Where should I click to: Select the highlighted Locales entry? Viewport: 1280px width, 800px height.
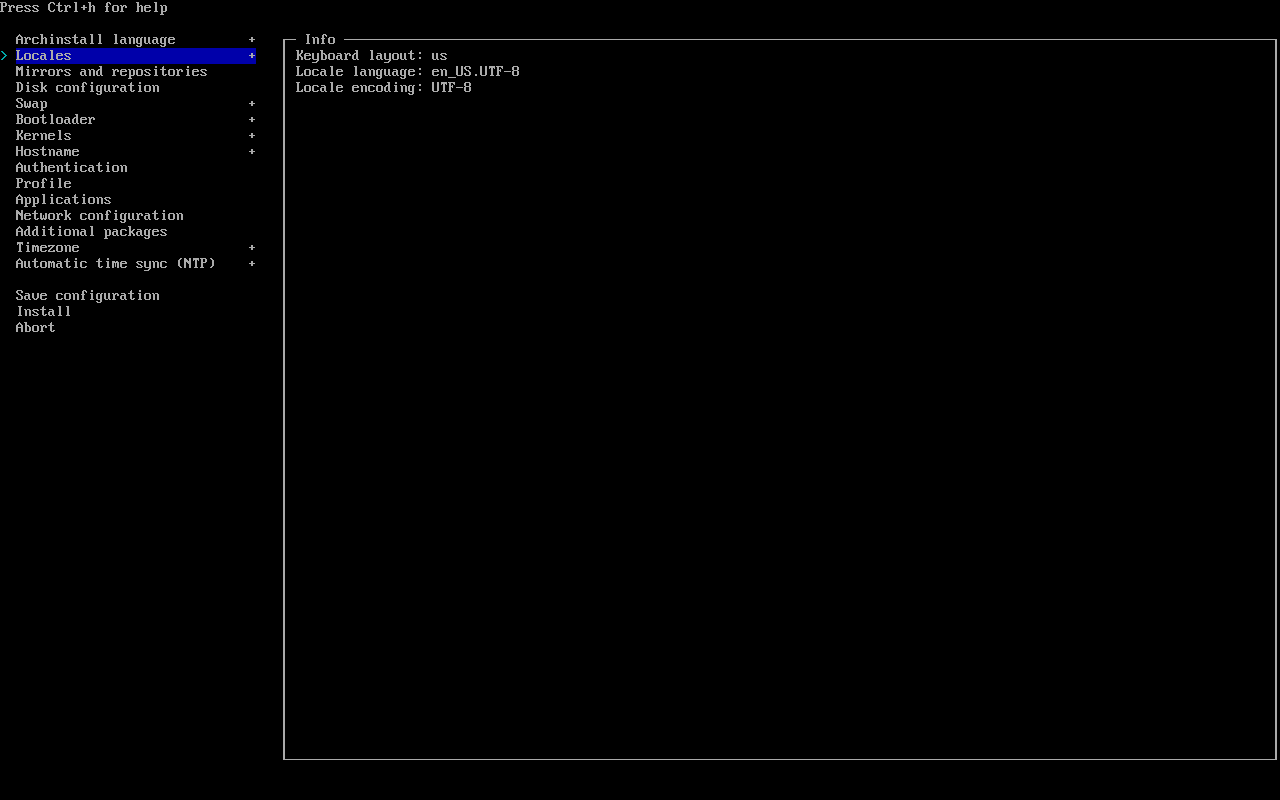(x=44, y=56)
